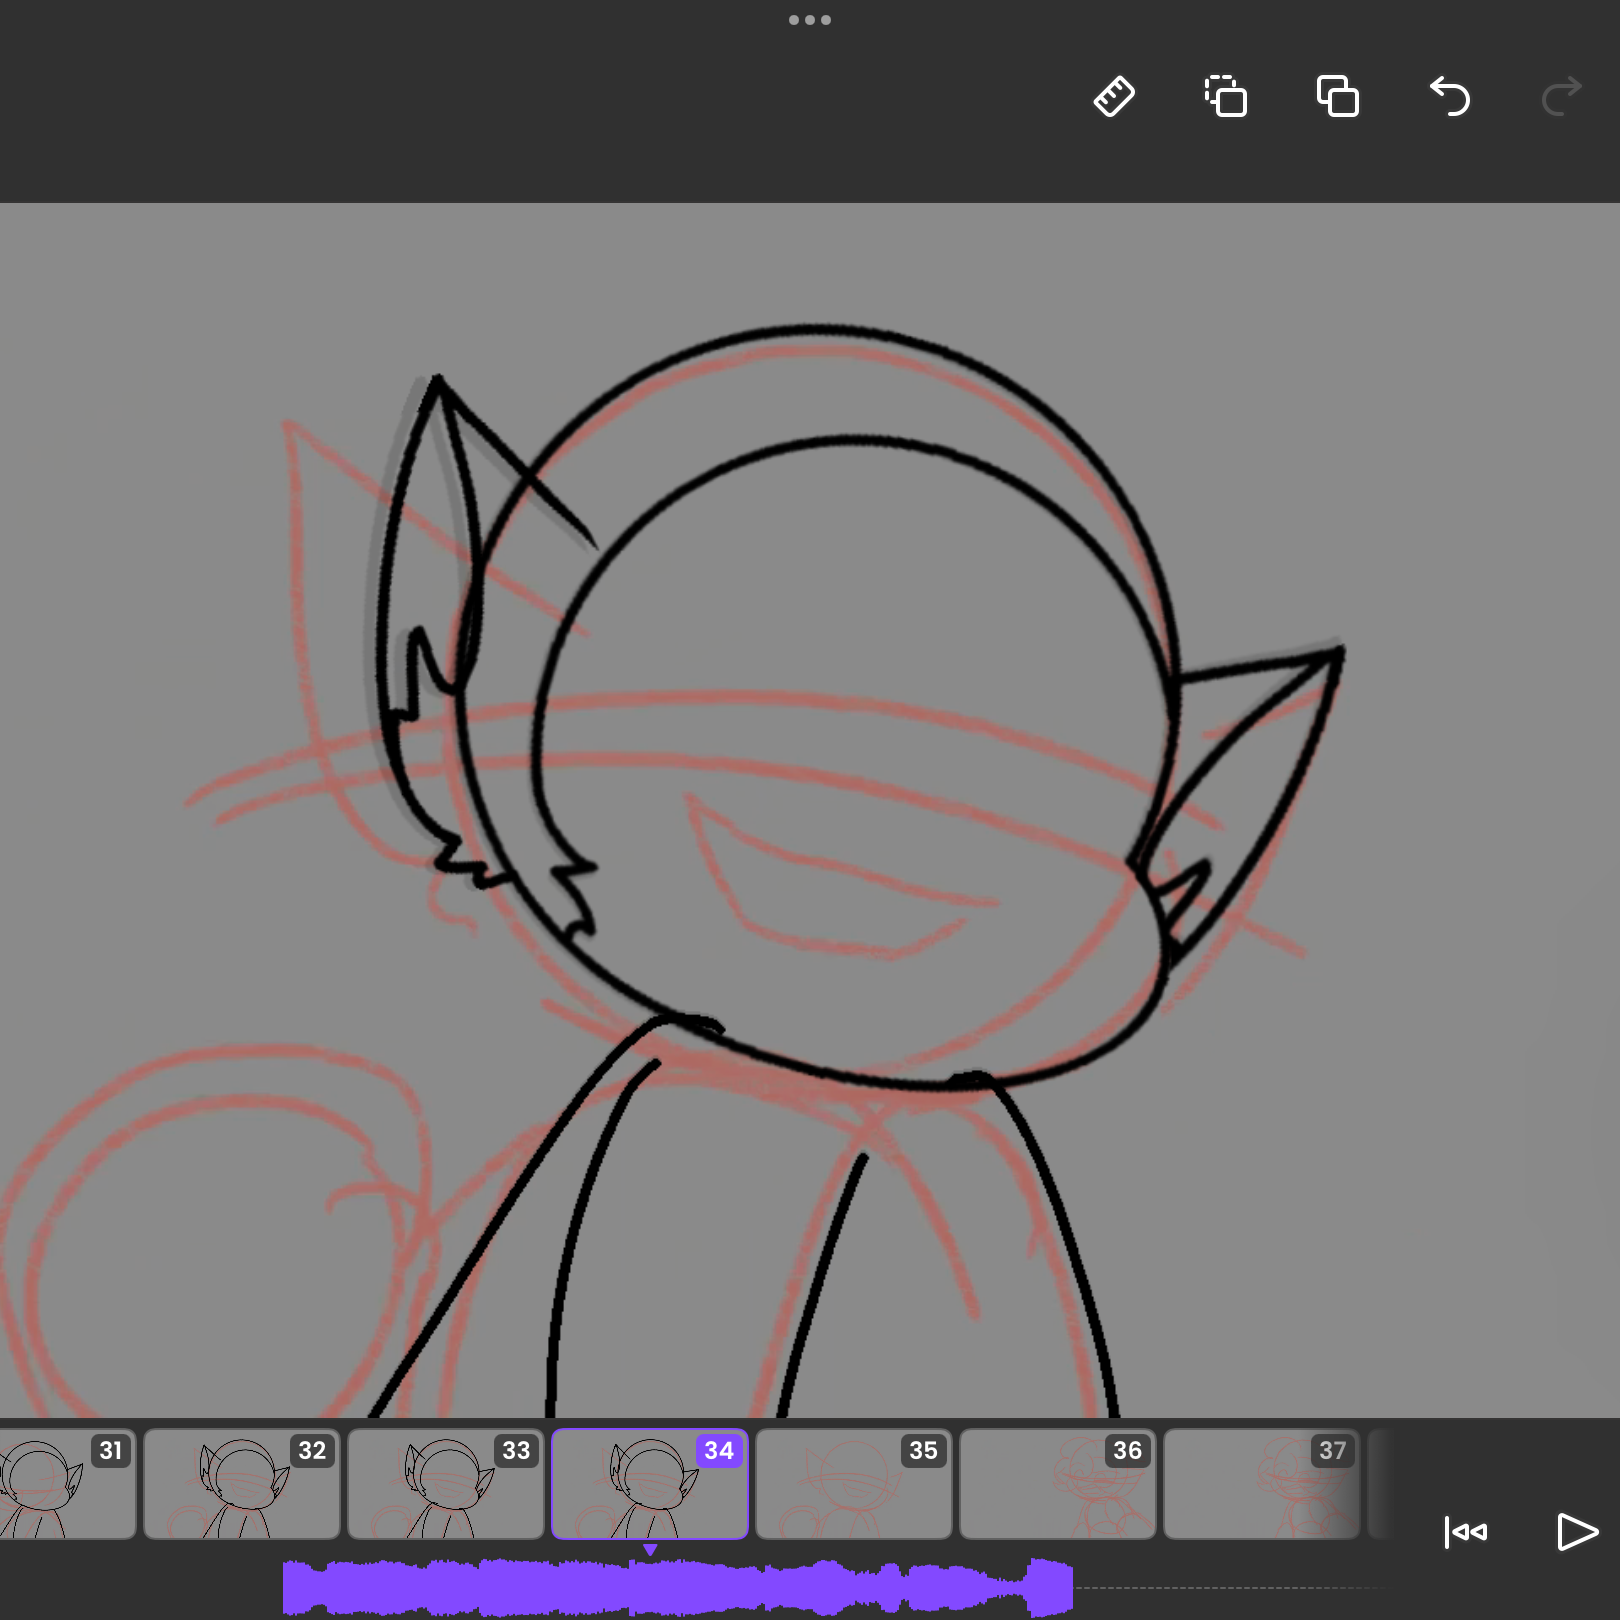
Task: Tap the frame 34 number badge
Action: (x=719, y=1451)
